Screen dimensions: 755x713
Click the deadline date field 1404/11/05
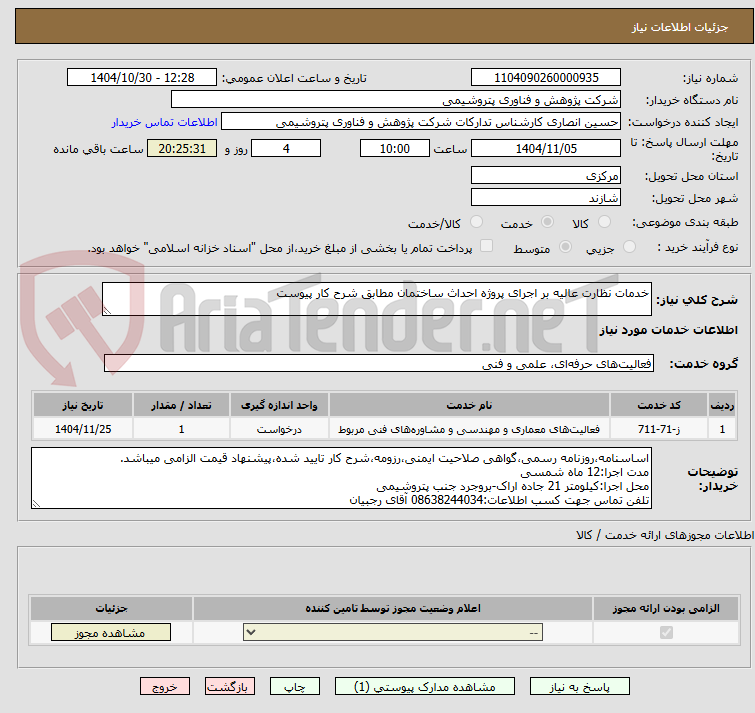coord(546,148)
